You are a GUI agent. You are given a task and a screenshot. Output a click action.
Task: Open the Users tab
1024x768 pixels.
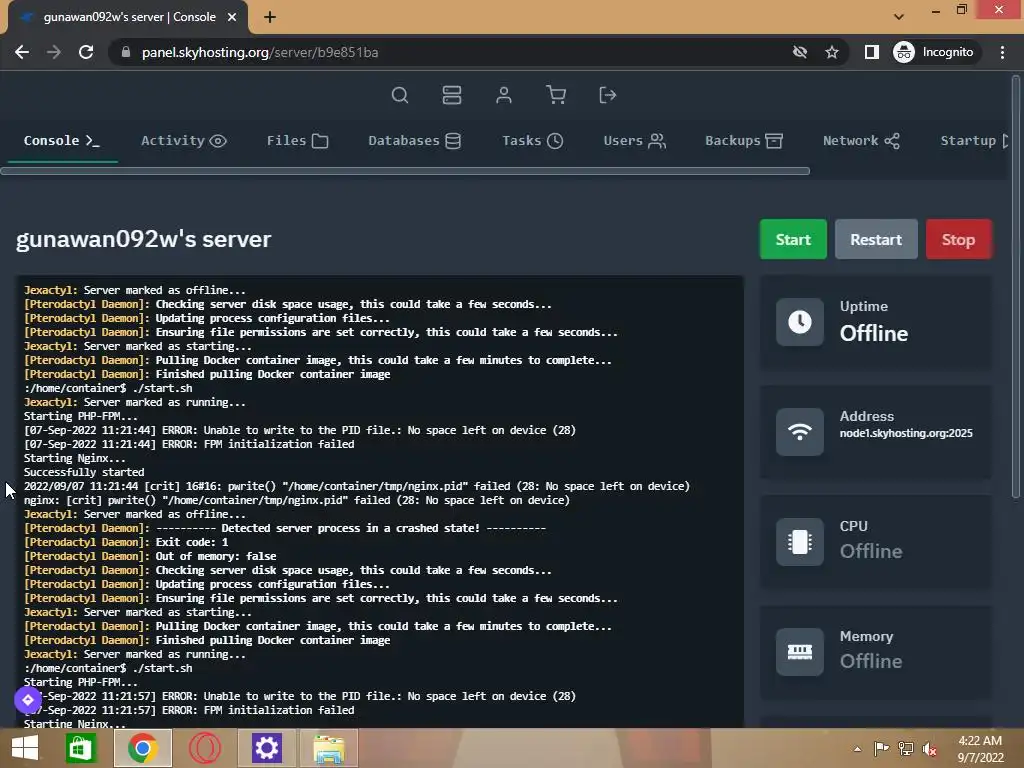pos(634,140)
